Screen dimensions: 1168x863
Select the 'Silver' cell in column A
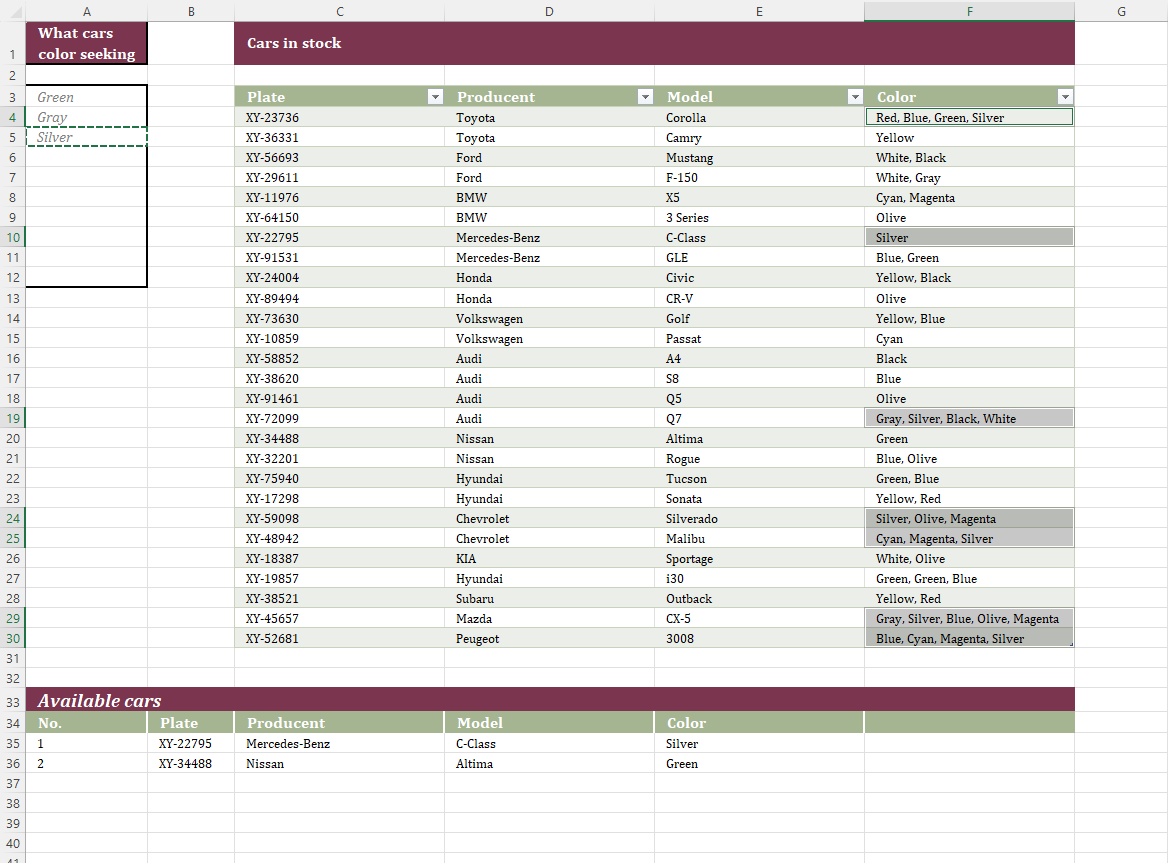(86, 137)
